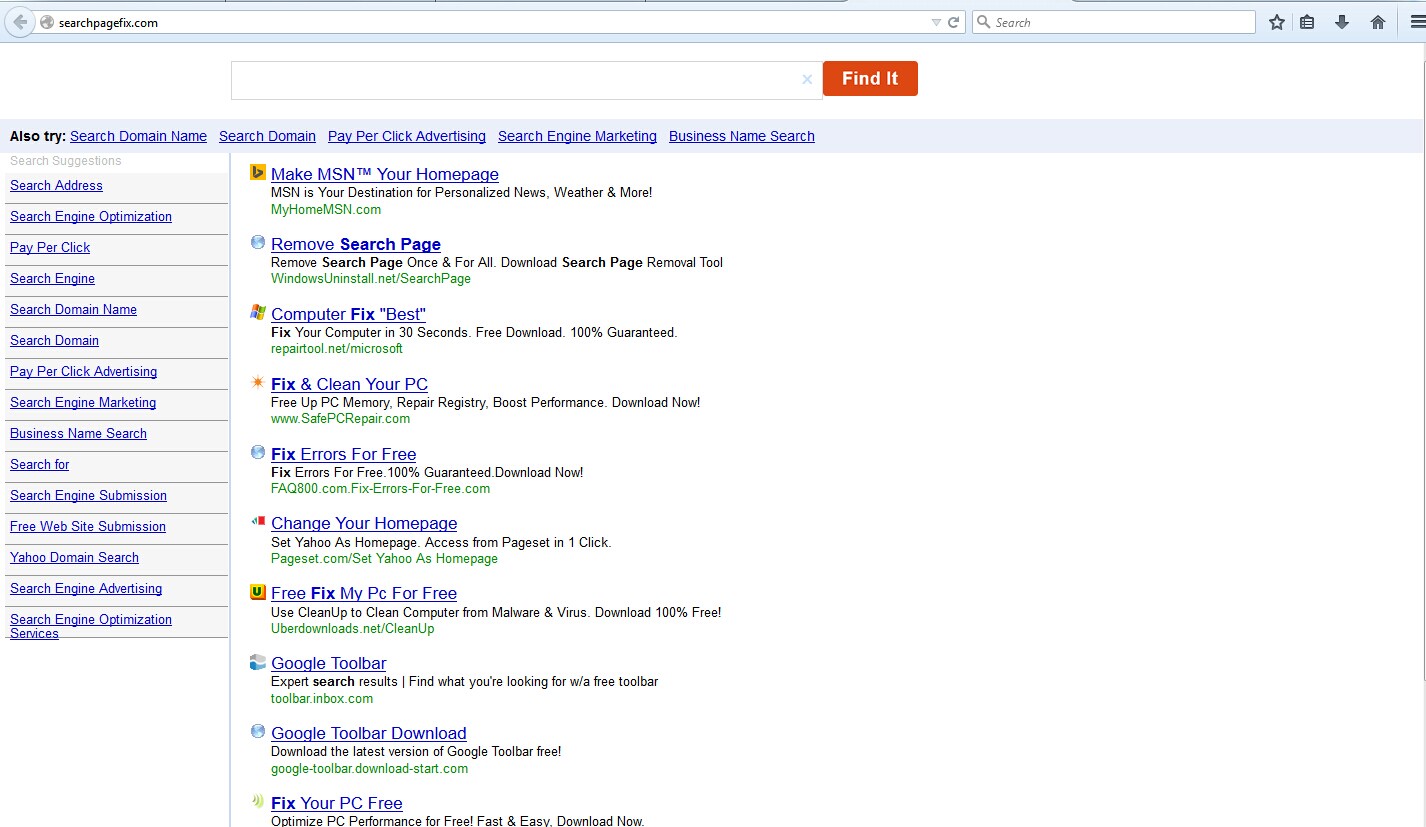Click the Uberdownloads.net/CleanUp URL
This screenshot has height=827, width=1426.
point(353,629)
